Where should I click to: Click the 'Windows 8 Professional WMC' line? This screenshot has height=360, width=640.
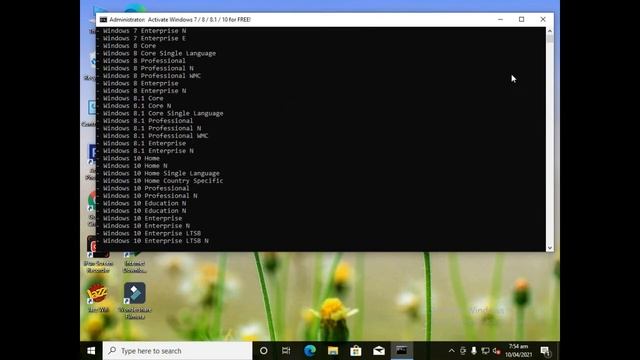pos(152,76)
